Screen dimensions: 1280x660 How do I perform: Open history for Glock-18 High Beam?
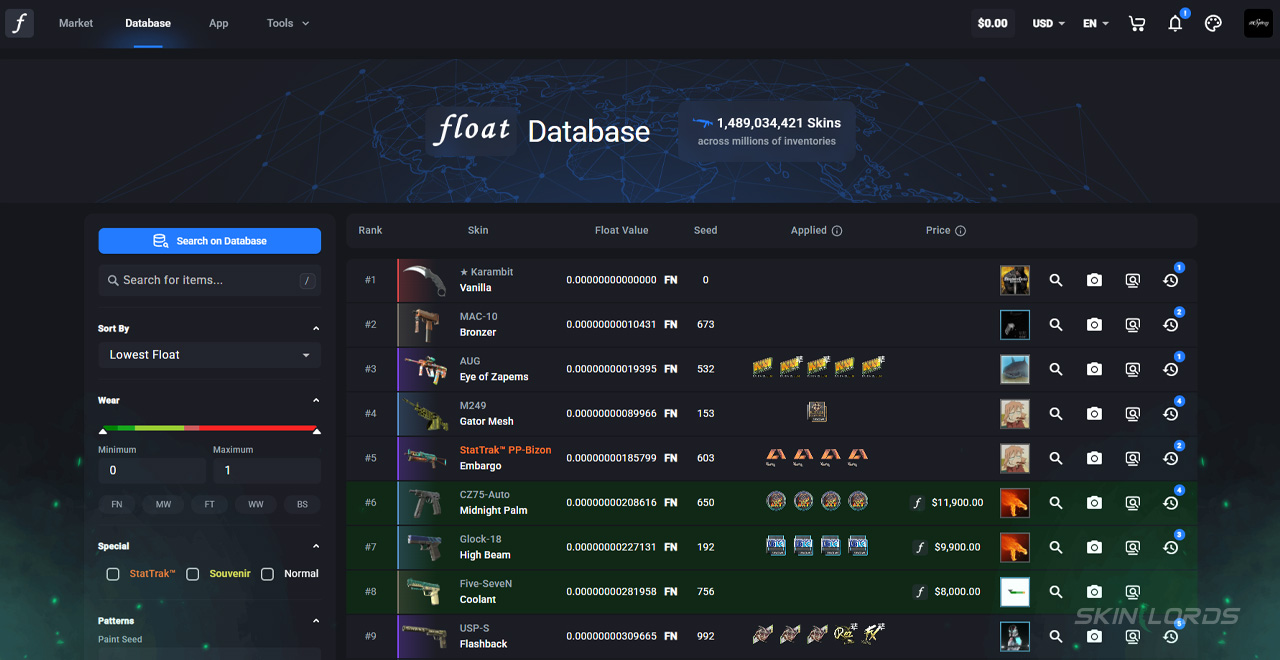(1170, 547)
